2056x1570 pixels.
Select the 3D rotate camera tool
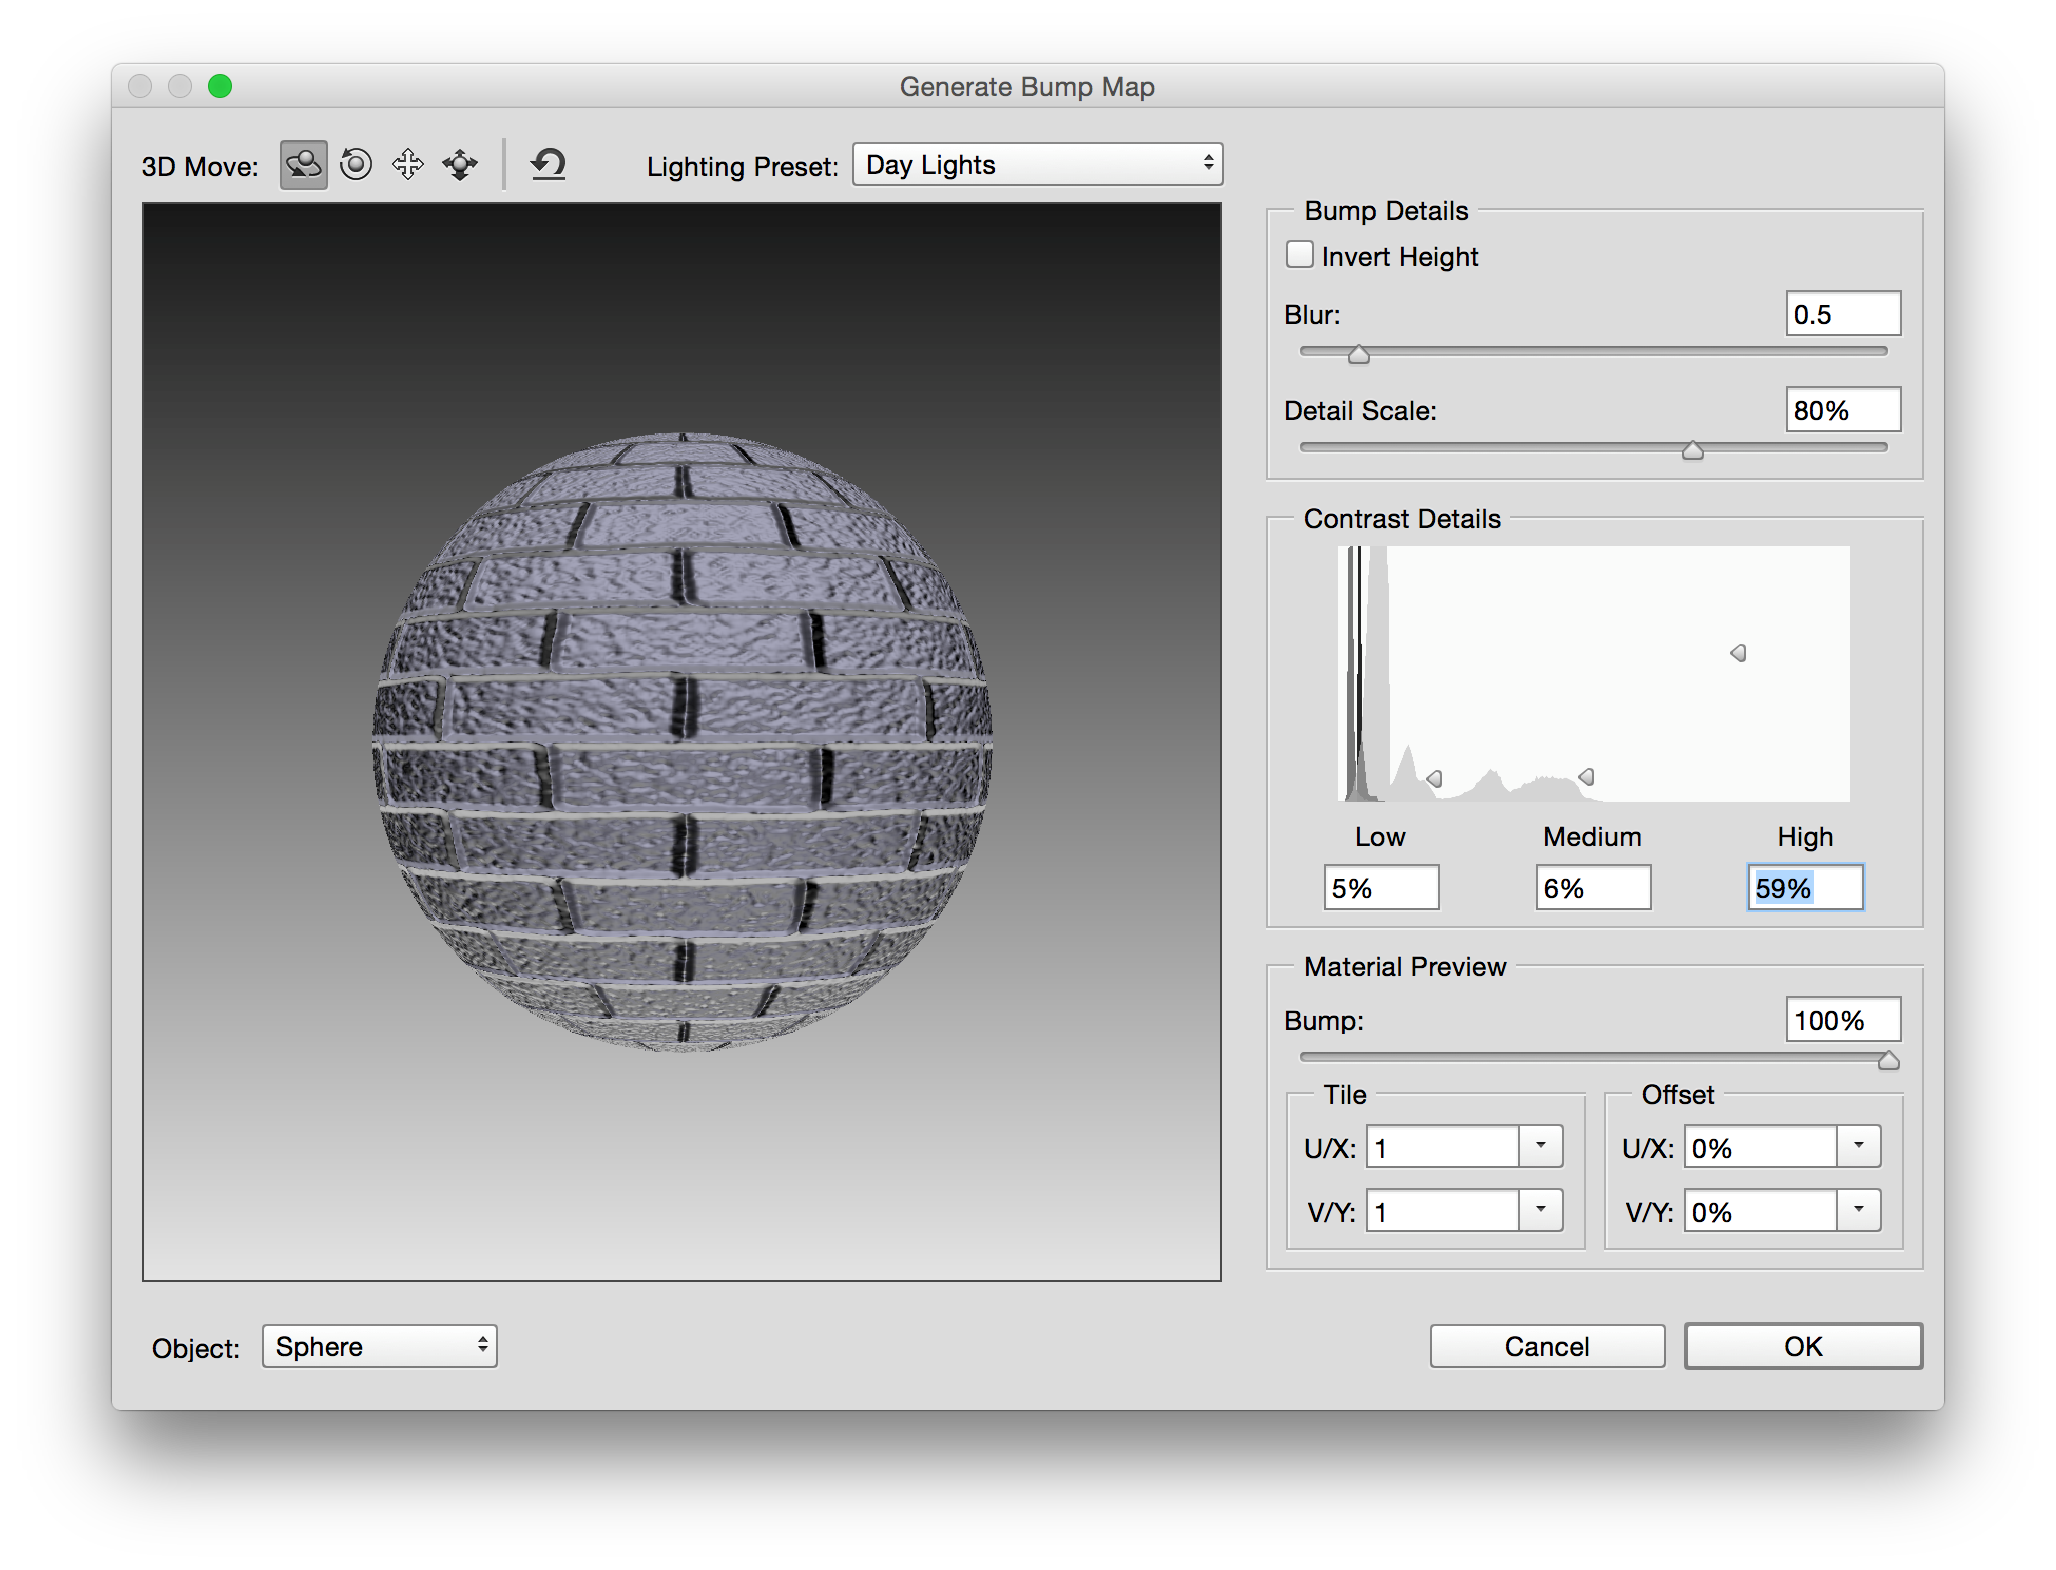[302, 165]
